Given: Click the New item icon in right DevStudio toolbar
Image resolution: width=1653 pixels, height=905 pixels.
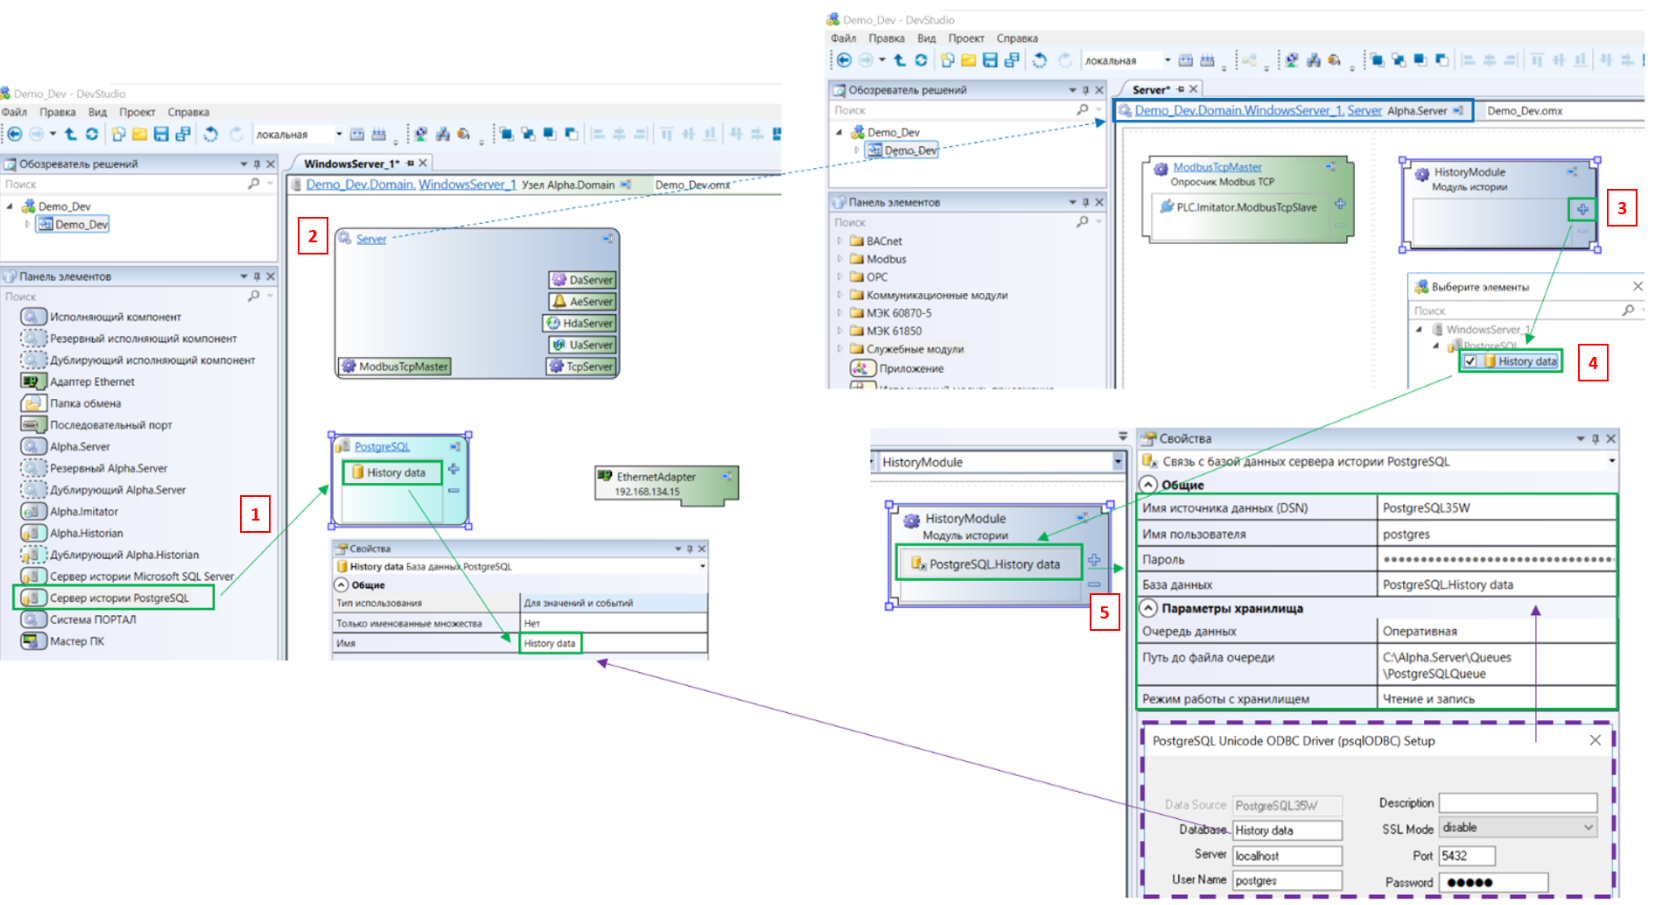Looking at the screenshot, I should [x=947, y=60].
